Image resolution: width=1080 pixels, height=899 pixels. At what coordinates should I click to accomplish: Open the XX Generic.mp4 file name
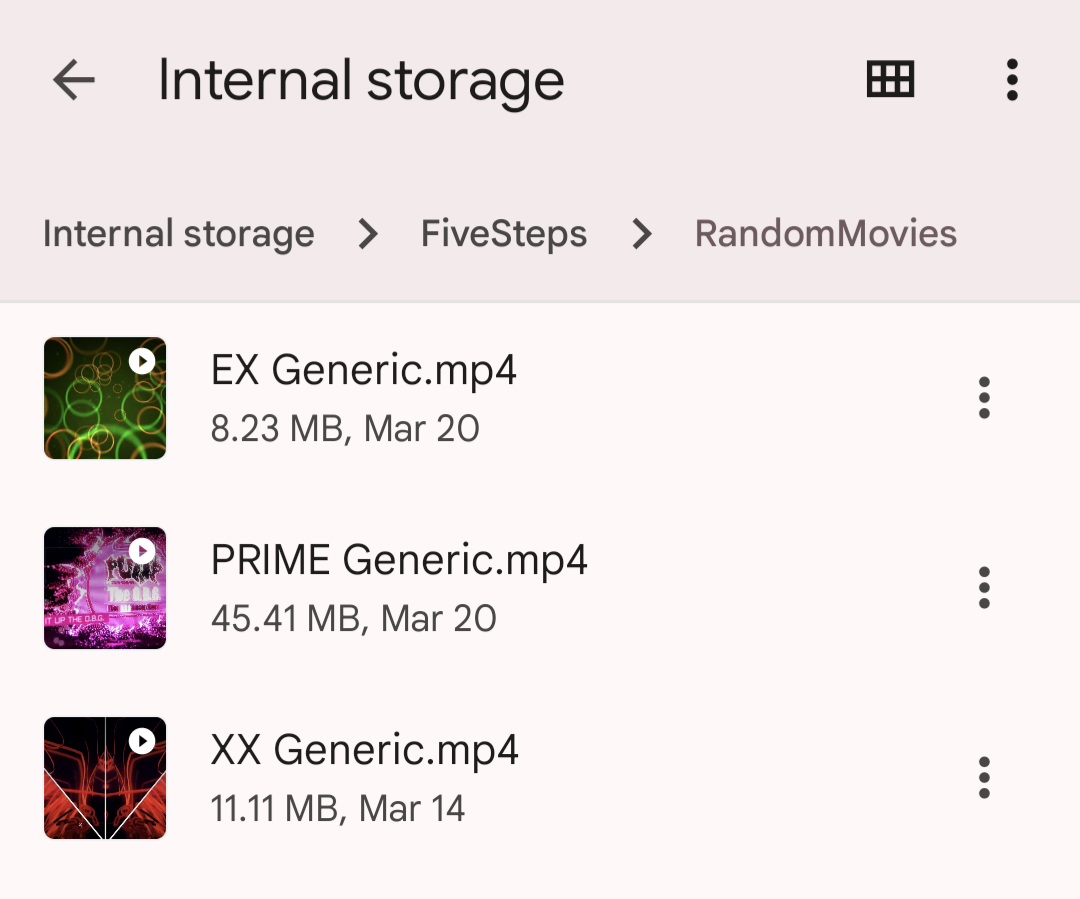pos(365,750)
